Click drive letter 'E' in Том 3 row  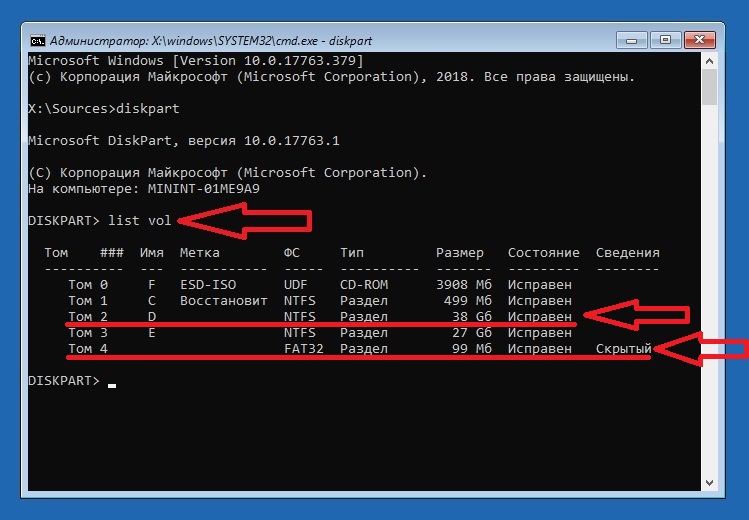[x=151, y=333]
